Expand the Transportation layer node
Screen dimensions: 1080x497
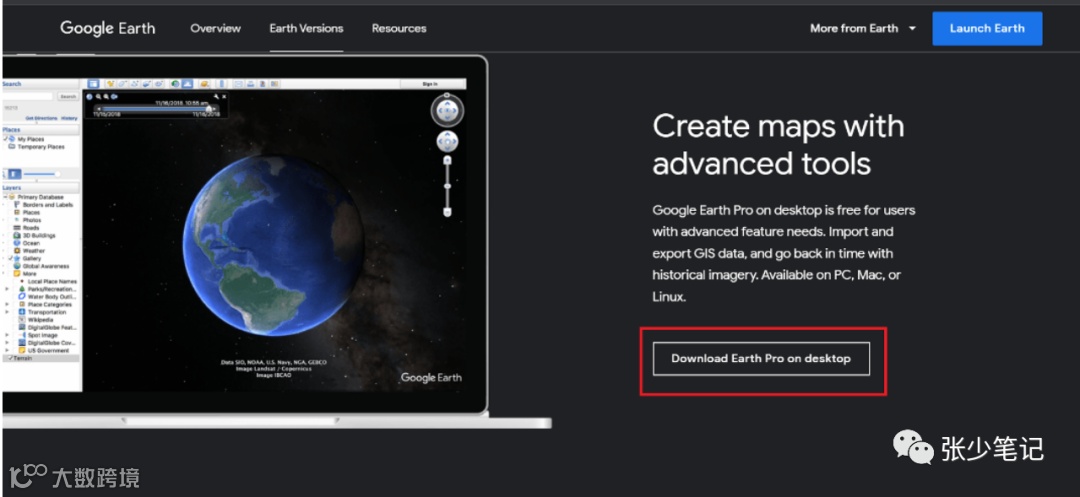[7, 312]
